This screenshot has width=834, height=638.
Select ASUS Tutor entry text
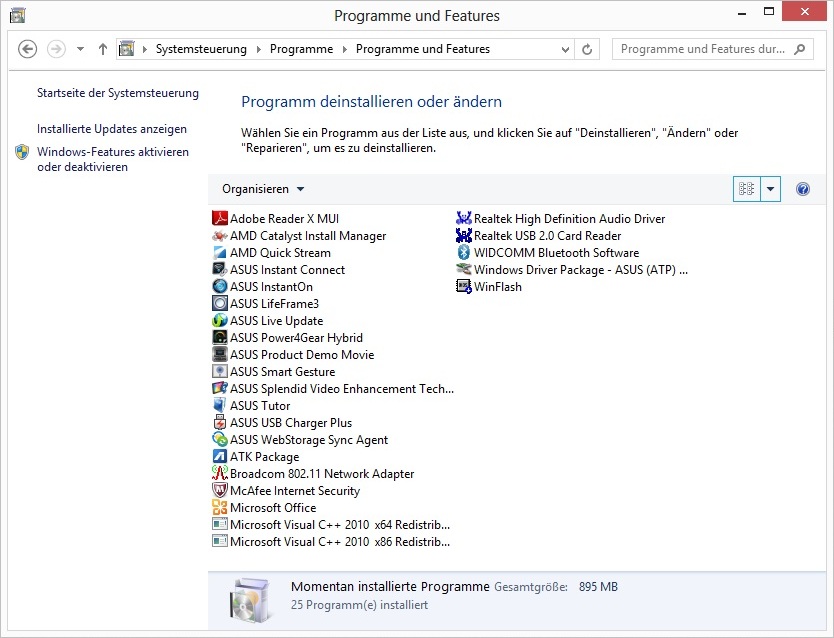[260, 406]
